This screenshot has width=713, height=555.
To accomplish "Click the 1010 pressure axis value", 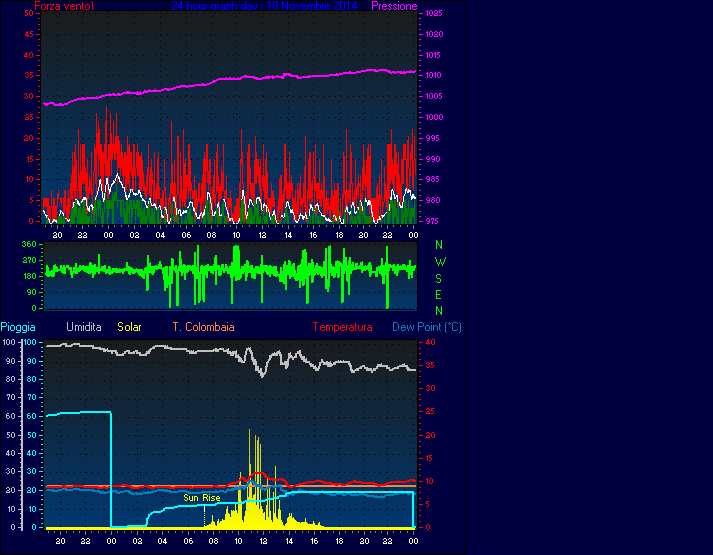I will [434, 75].
